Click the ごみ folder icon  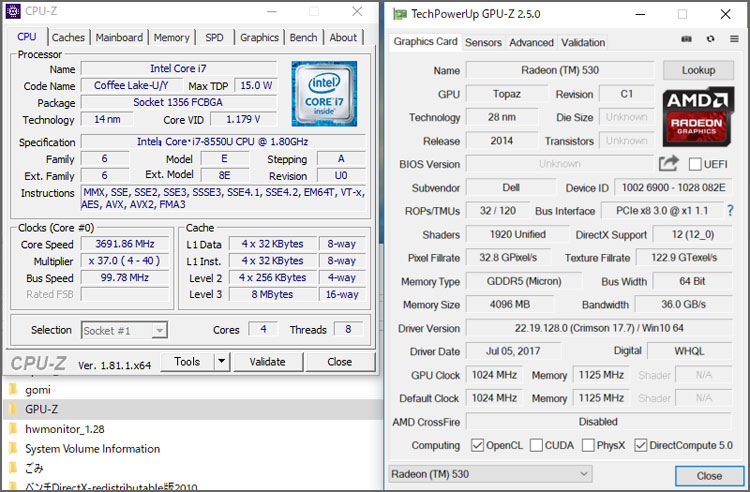[13, 468]
